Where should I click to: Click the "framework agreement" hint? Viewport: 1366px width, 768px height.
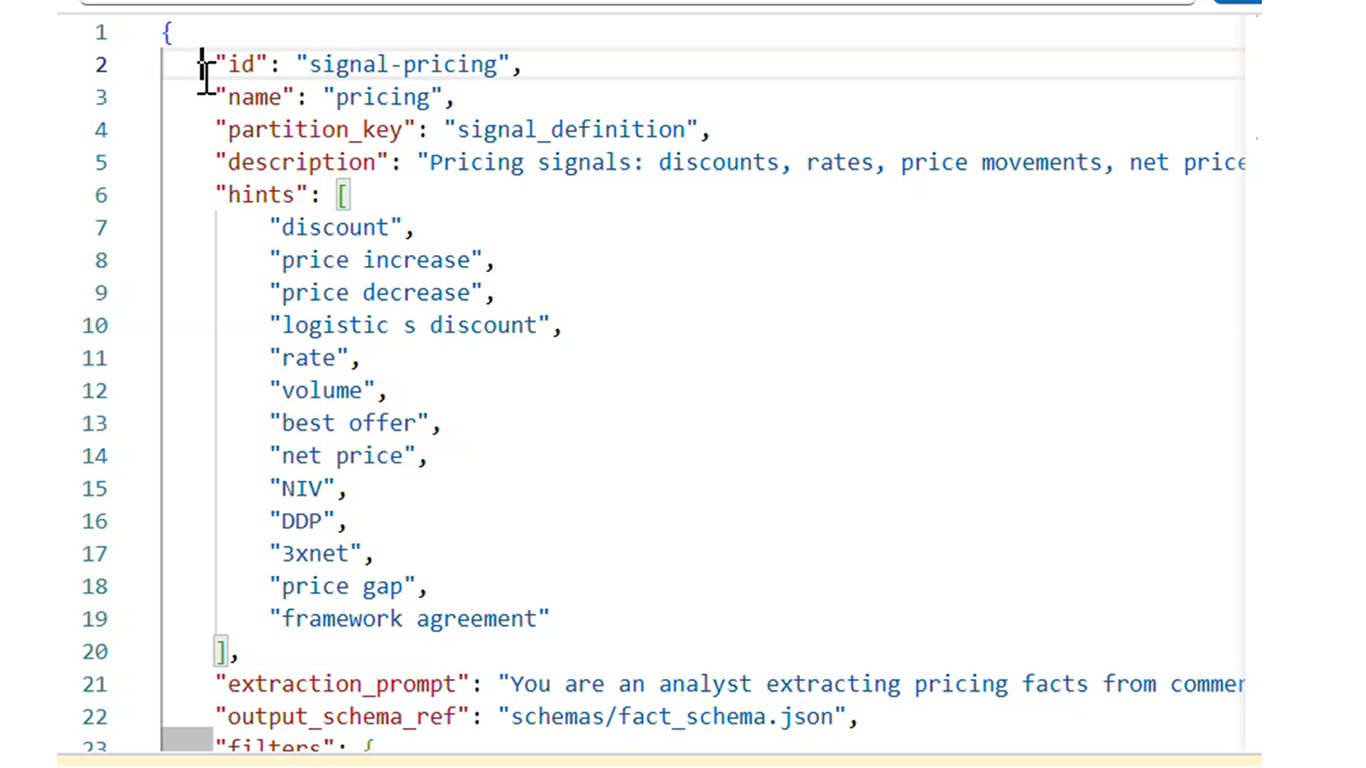pos(409,619)
